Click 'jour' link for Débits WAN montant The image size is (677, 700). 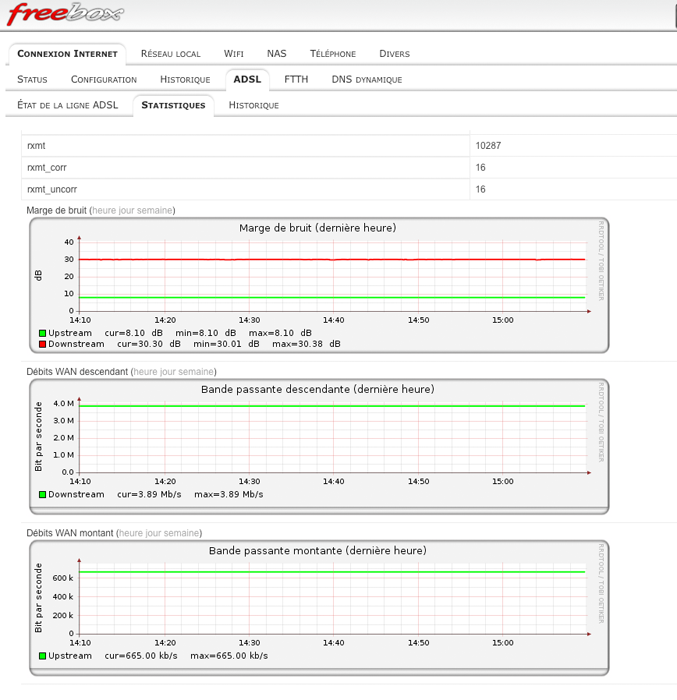(x=154, y=533)
